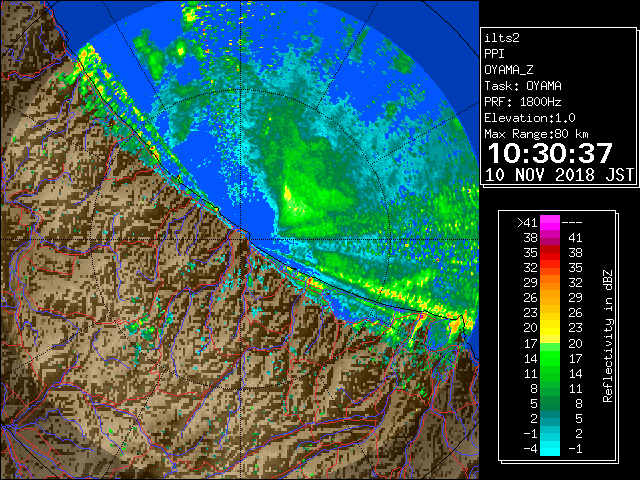
Task: Click the '-4' legend label at the bottom
Action: click(530, 449)
